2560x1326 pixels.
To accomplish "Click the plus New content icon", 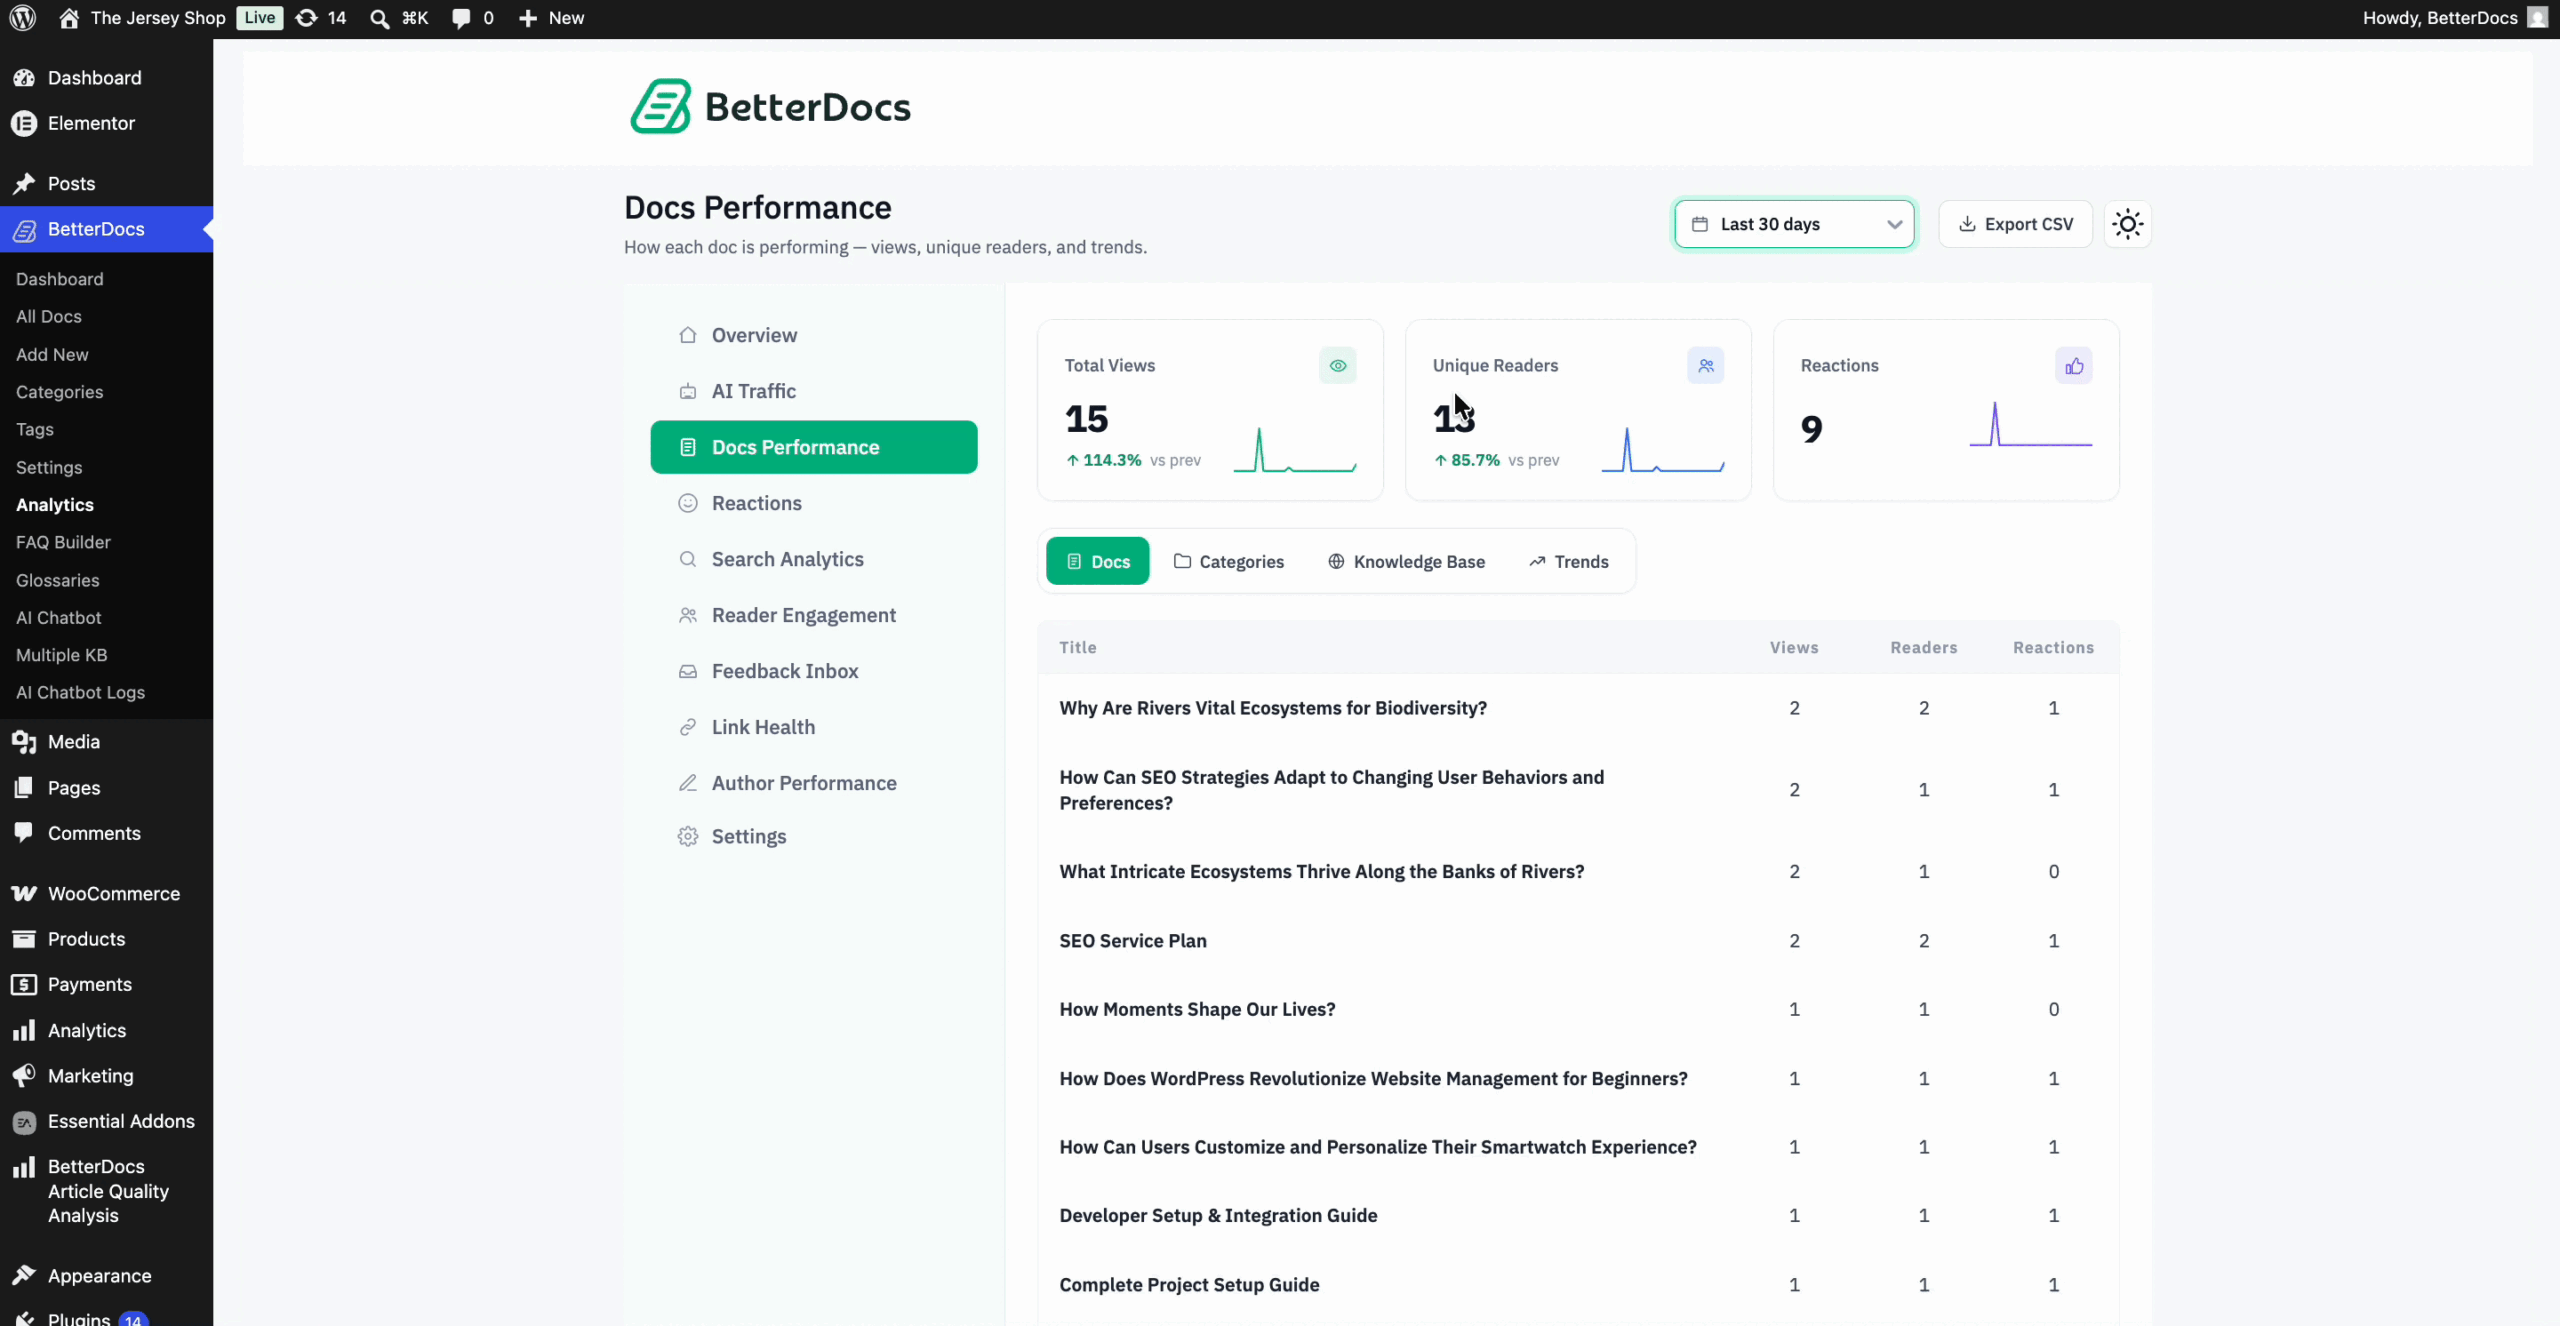I will tap(528, 18).
